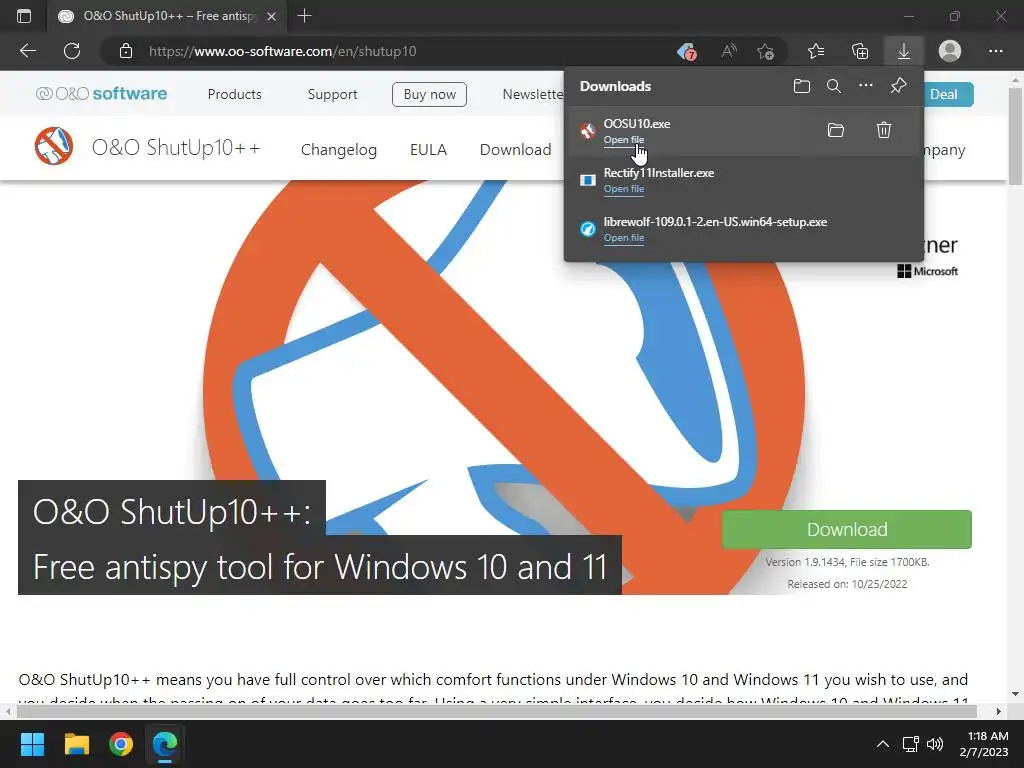Search downloads with magnifier icon
This screenshot has height=768, width=1024.
[834, 86]
